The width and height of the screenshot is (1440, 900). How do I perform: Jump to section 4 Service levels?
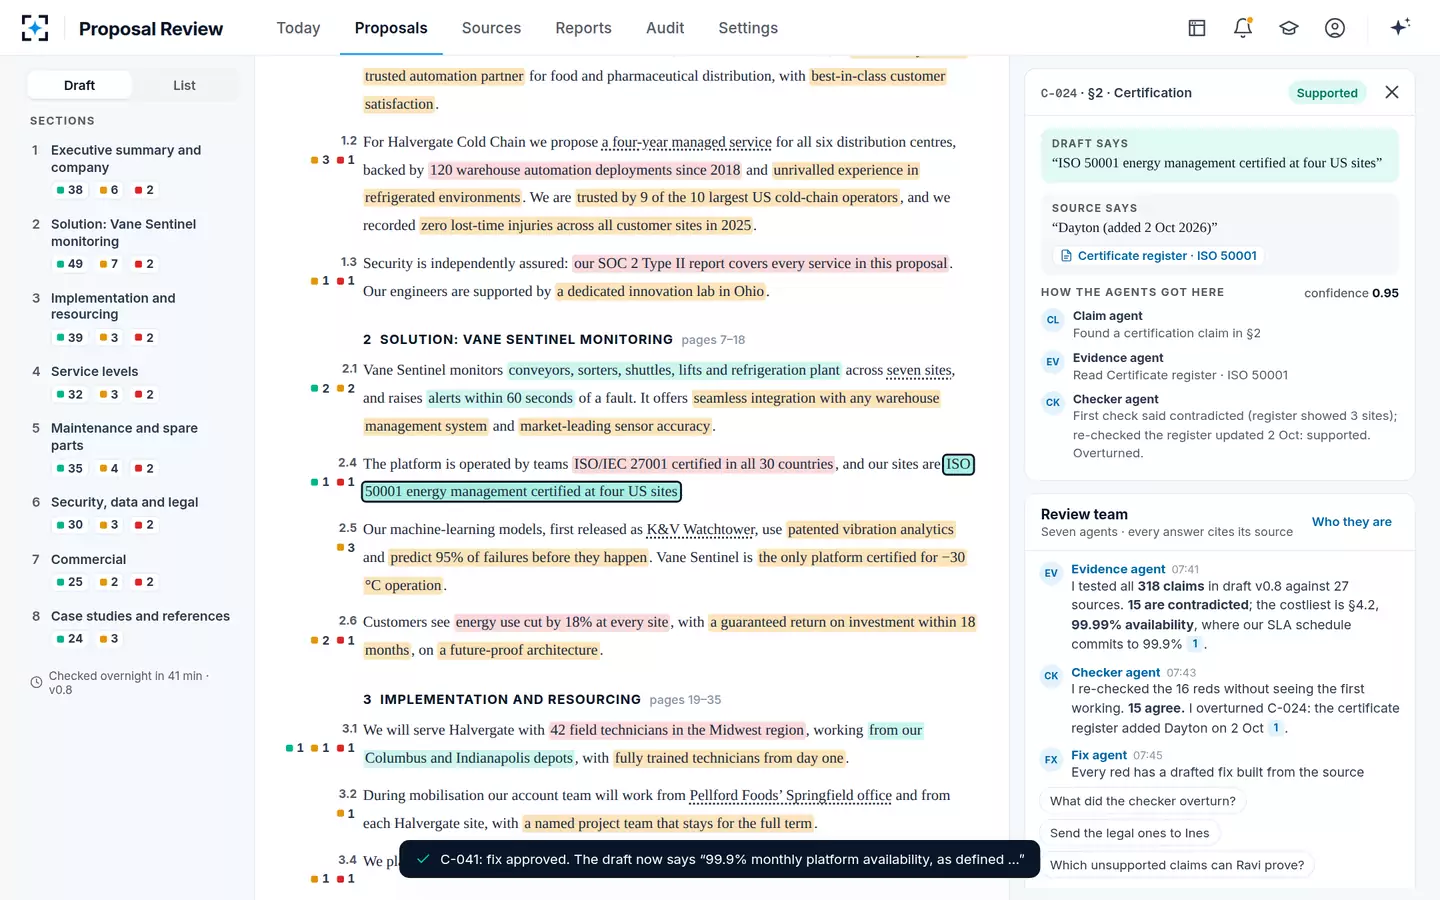pyautogui.click(x=132, y=382)
